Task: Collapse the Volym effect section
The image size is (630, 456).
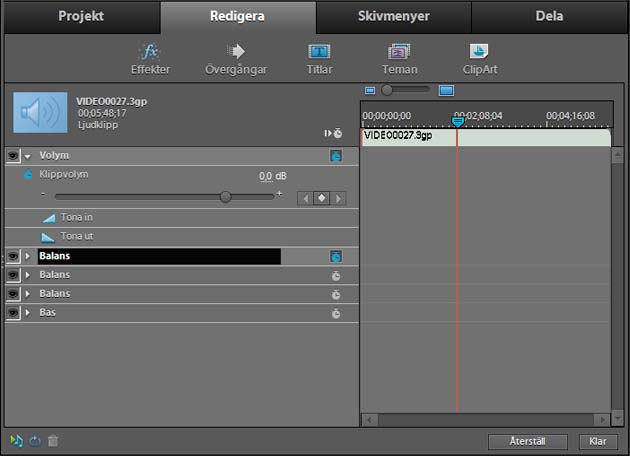Action: [28, 156]
